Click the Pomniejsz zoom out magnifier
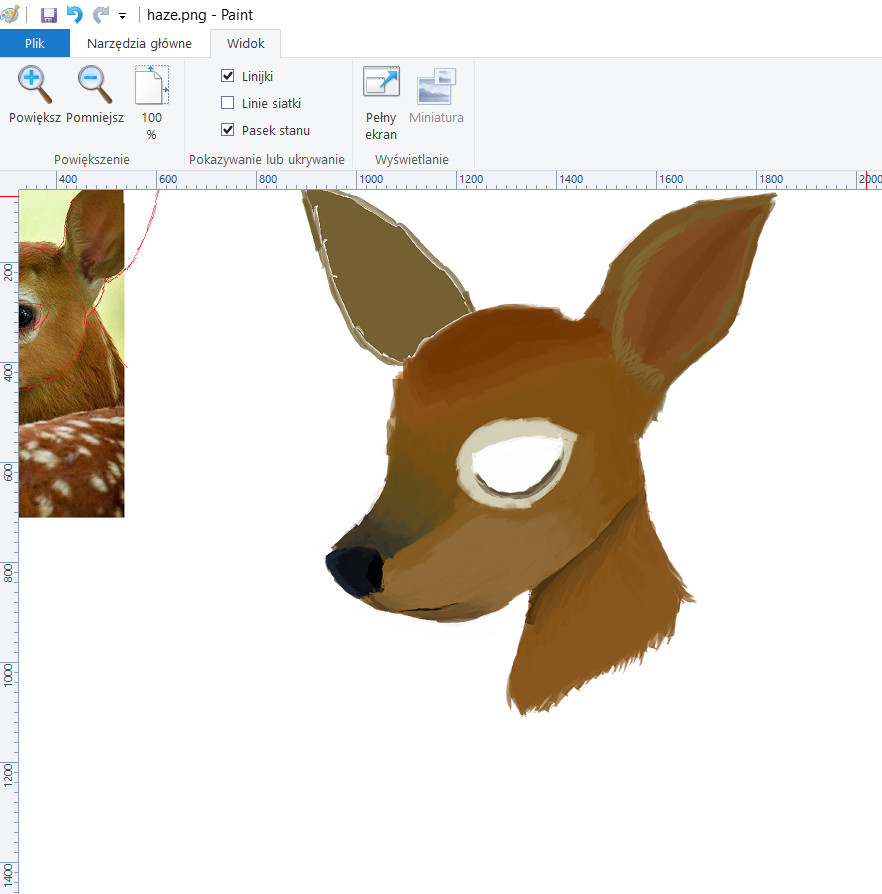Image resolution: width=882 pixels, height=894 pixels. click(x=95, y=86)
